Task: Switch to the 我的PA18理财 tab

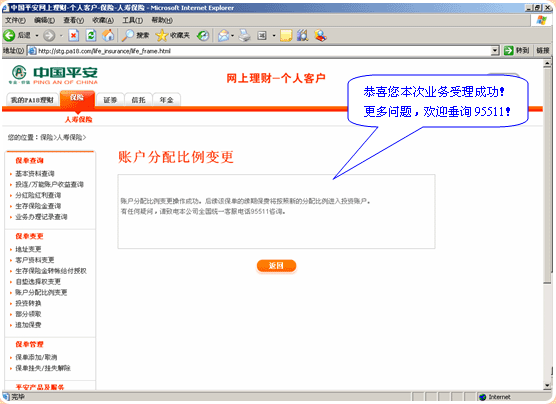Action: pyautogui.click(x=32, y=100)
